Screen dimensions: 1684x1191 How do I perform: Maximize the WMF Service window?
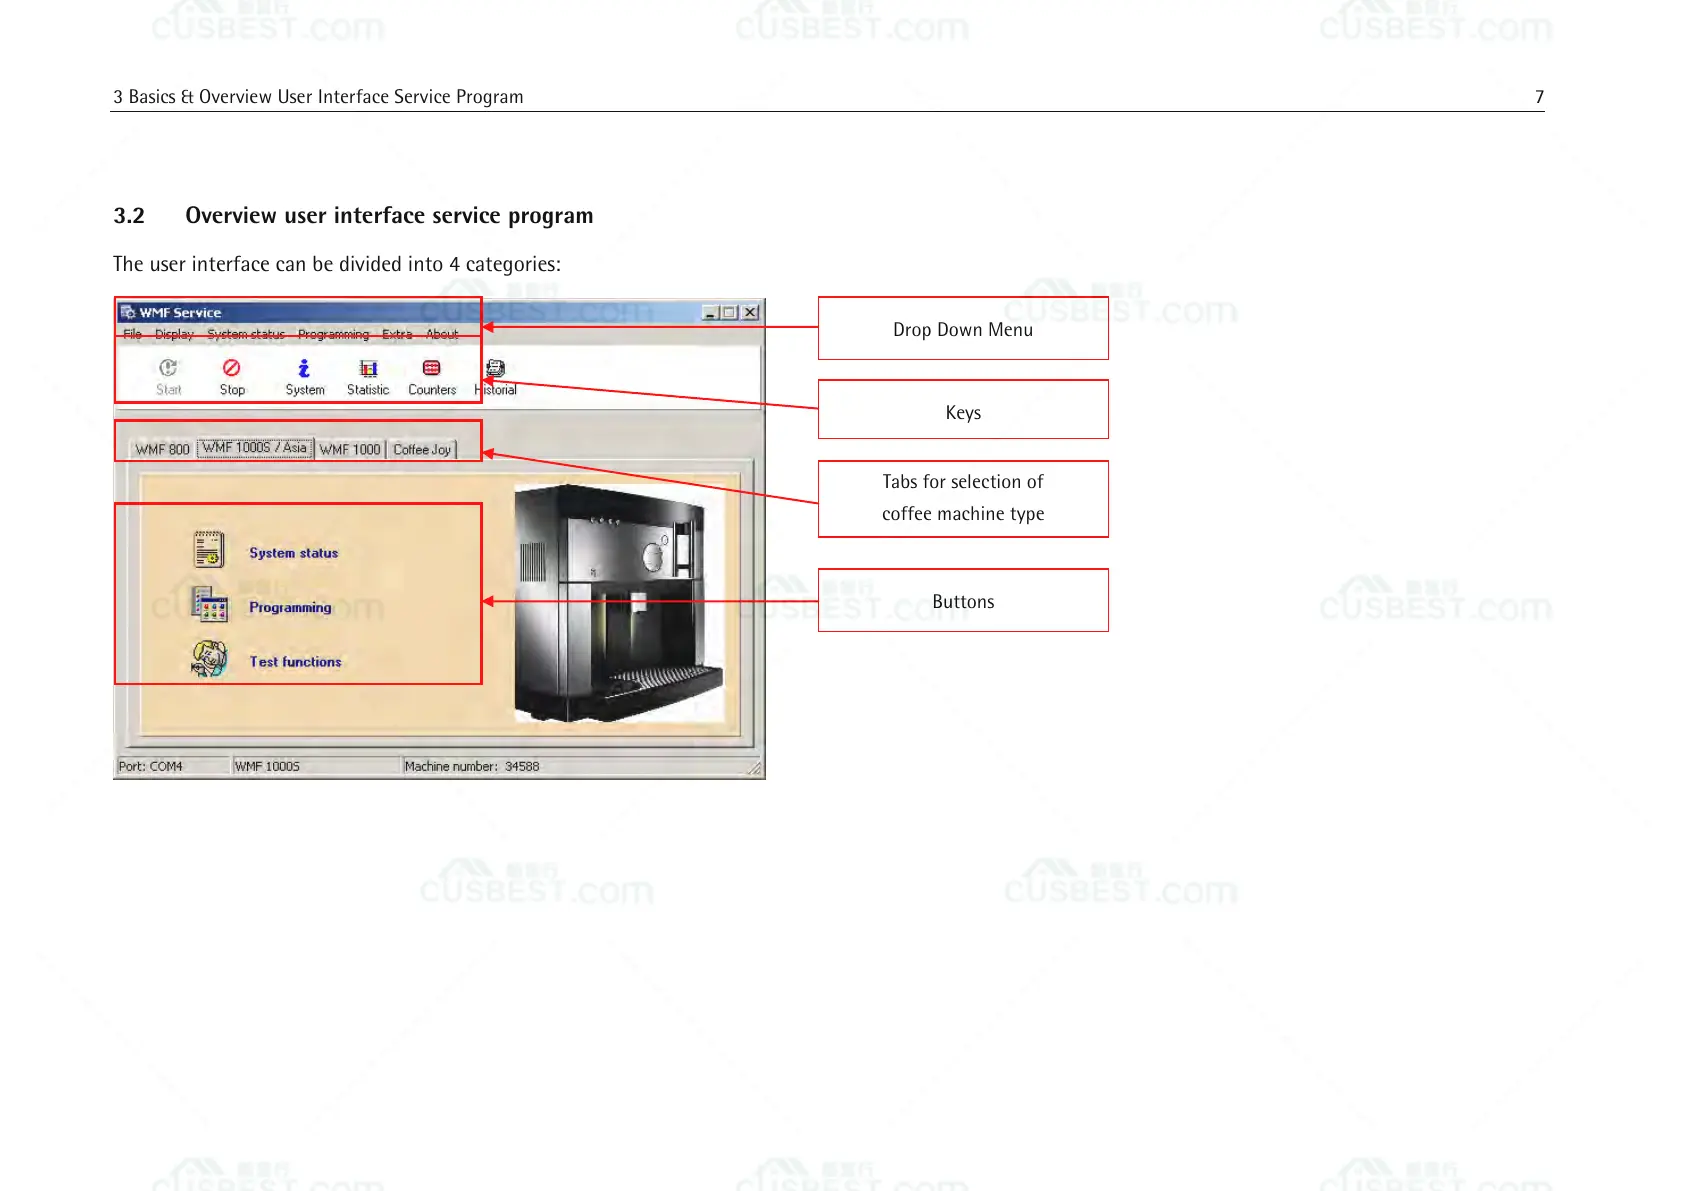pos(729,312)
